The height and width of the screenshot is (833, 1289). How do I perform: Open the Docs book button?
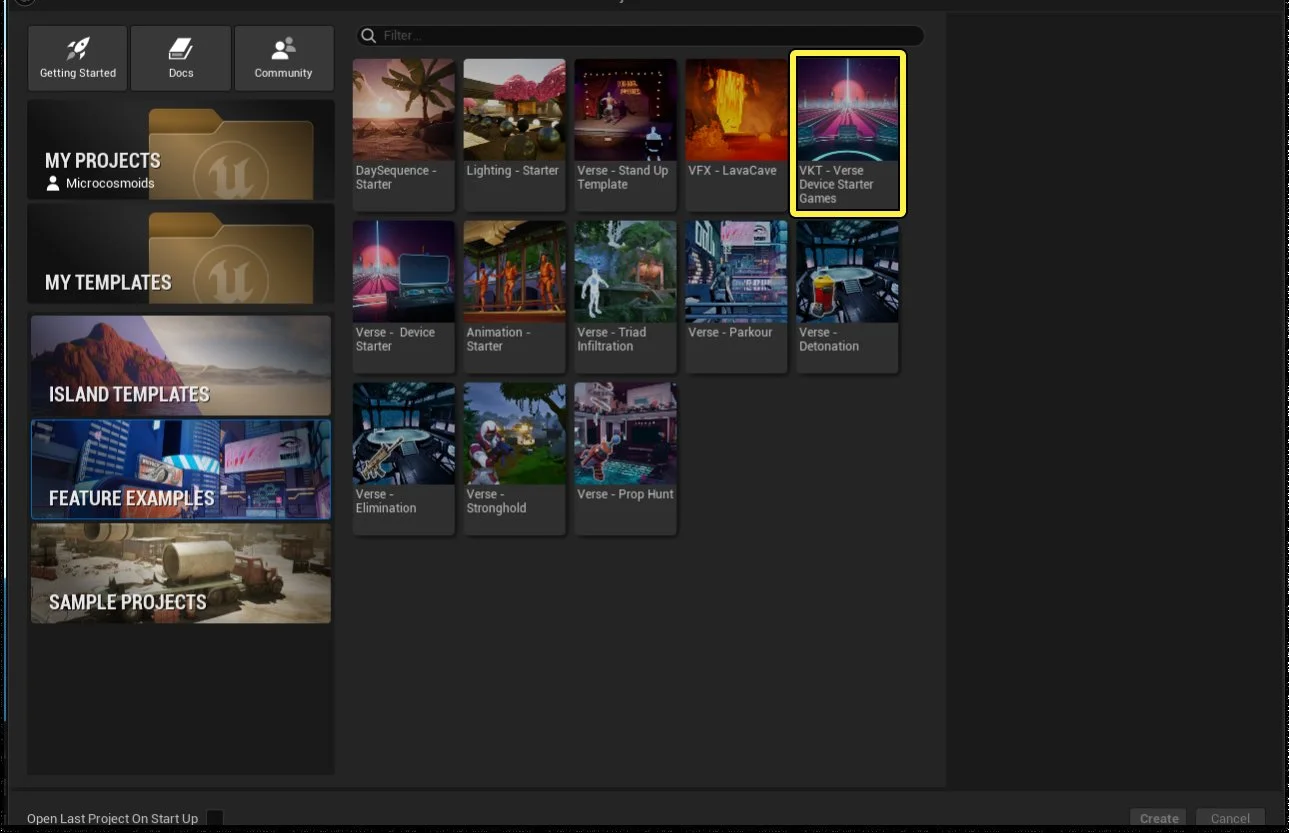pyautogui.click(x=181, y=58)
